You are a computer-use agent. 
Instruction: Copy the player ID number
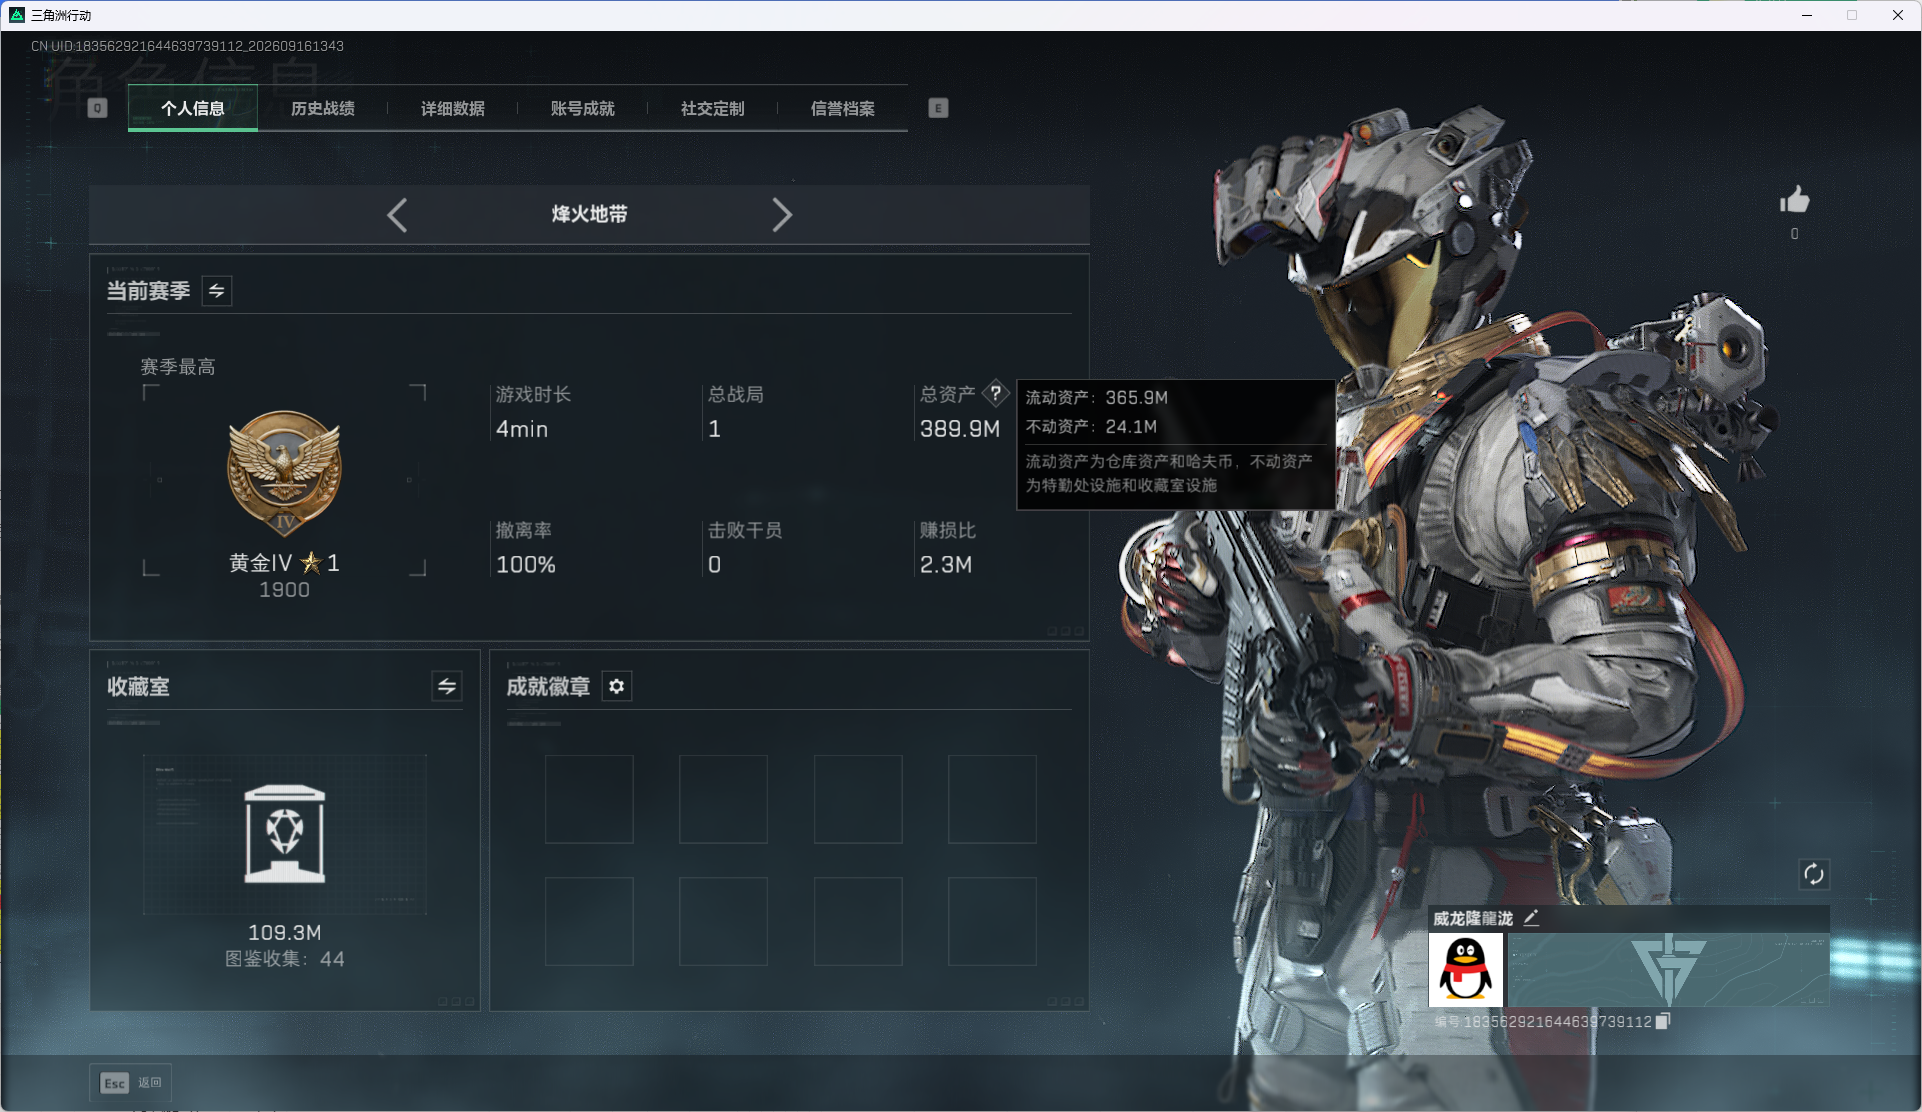(1663, 1021)
